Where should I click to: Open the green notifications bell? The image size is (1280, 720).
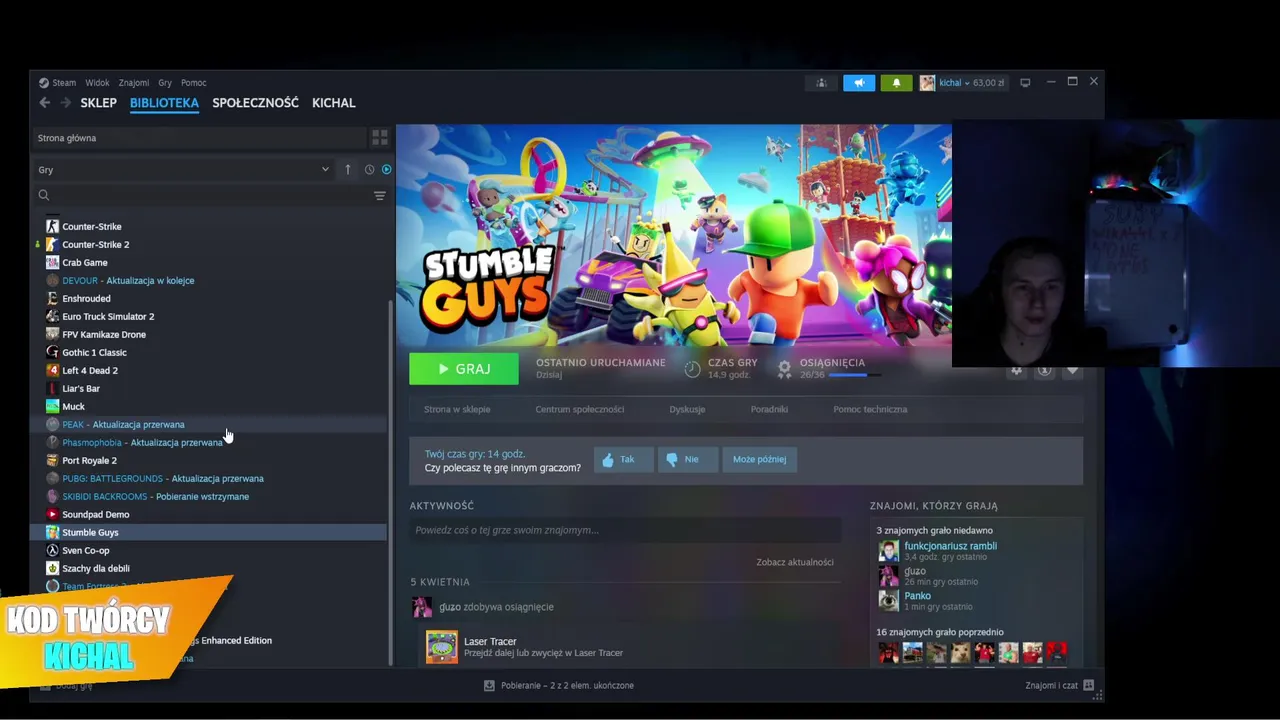click(x=896, y=83)
